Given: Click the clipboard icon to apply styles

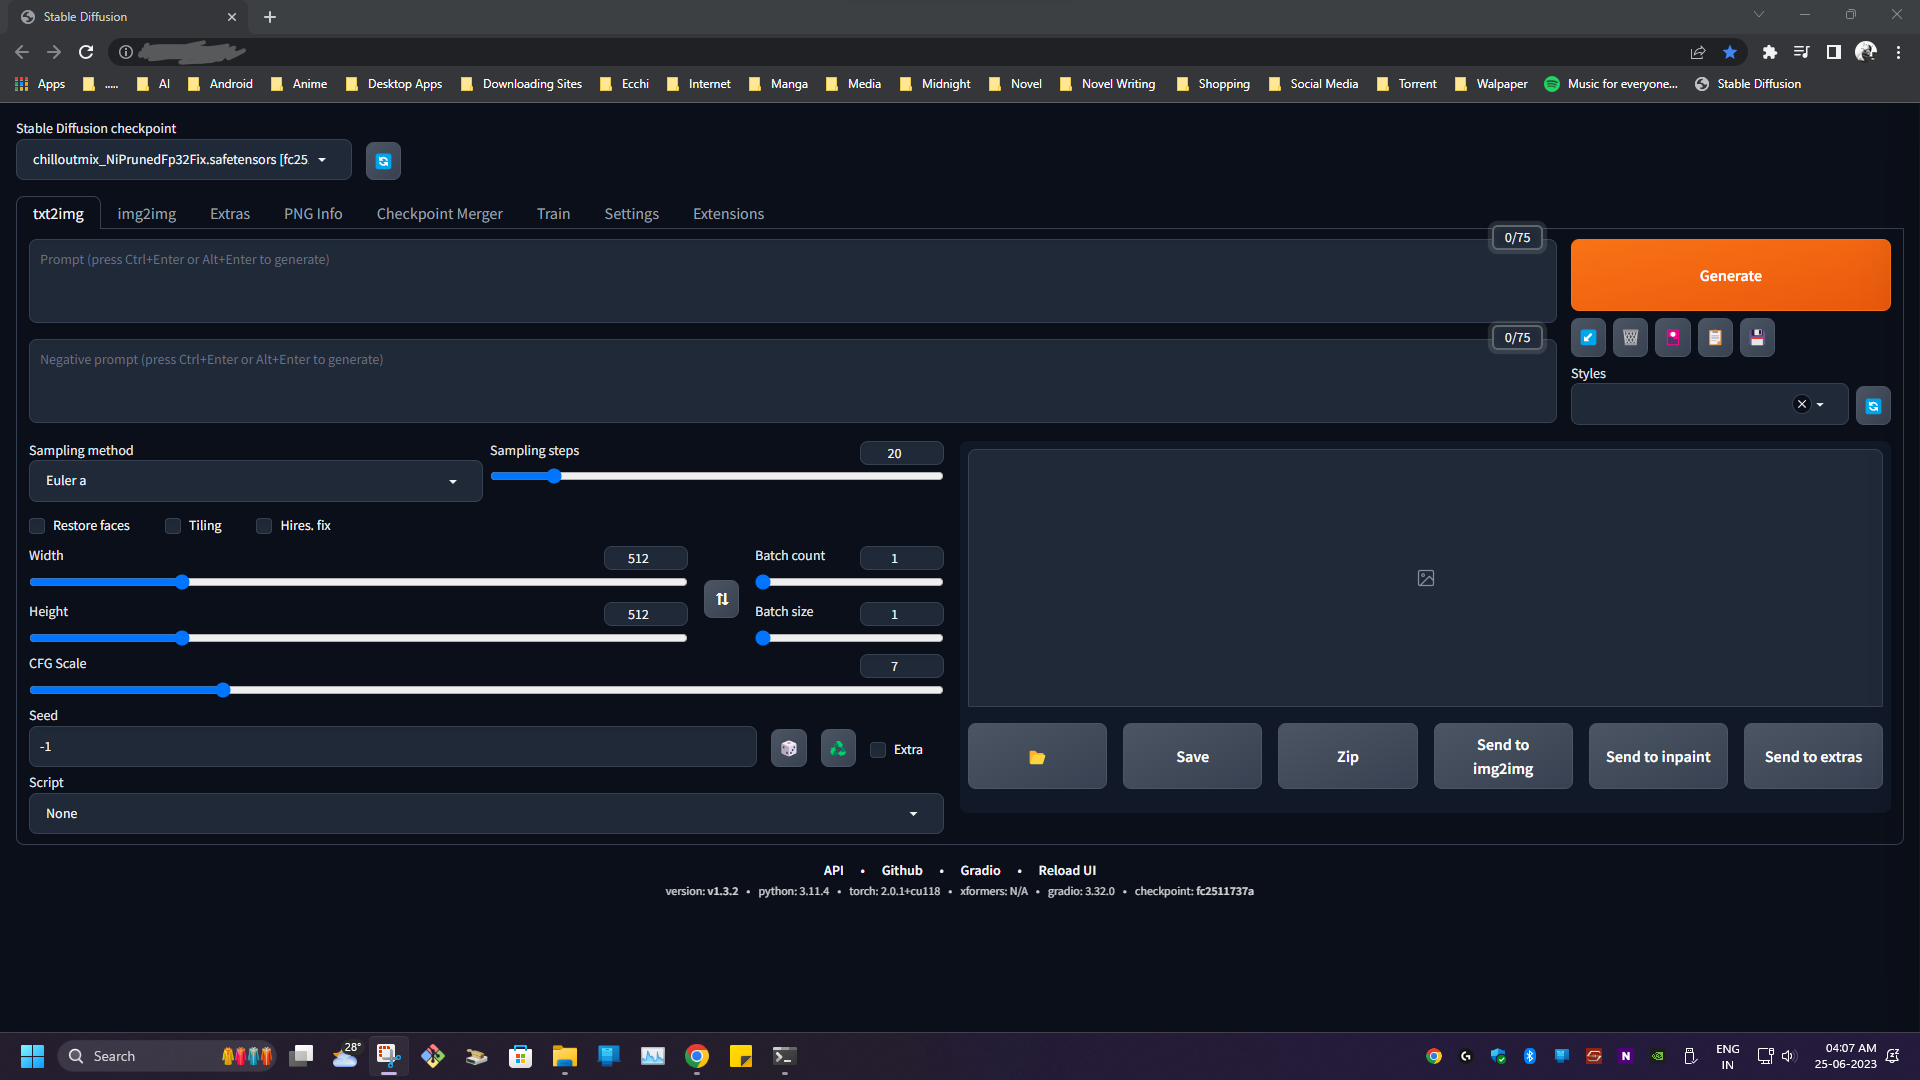Looking at the screenshot, I should (1715, 337).
